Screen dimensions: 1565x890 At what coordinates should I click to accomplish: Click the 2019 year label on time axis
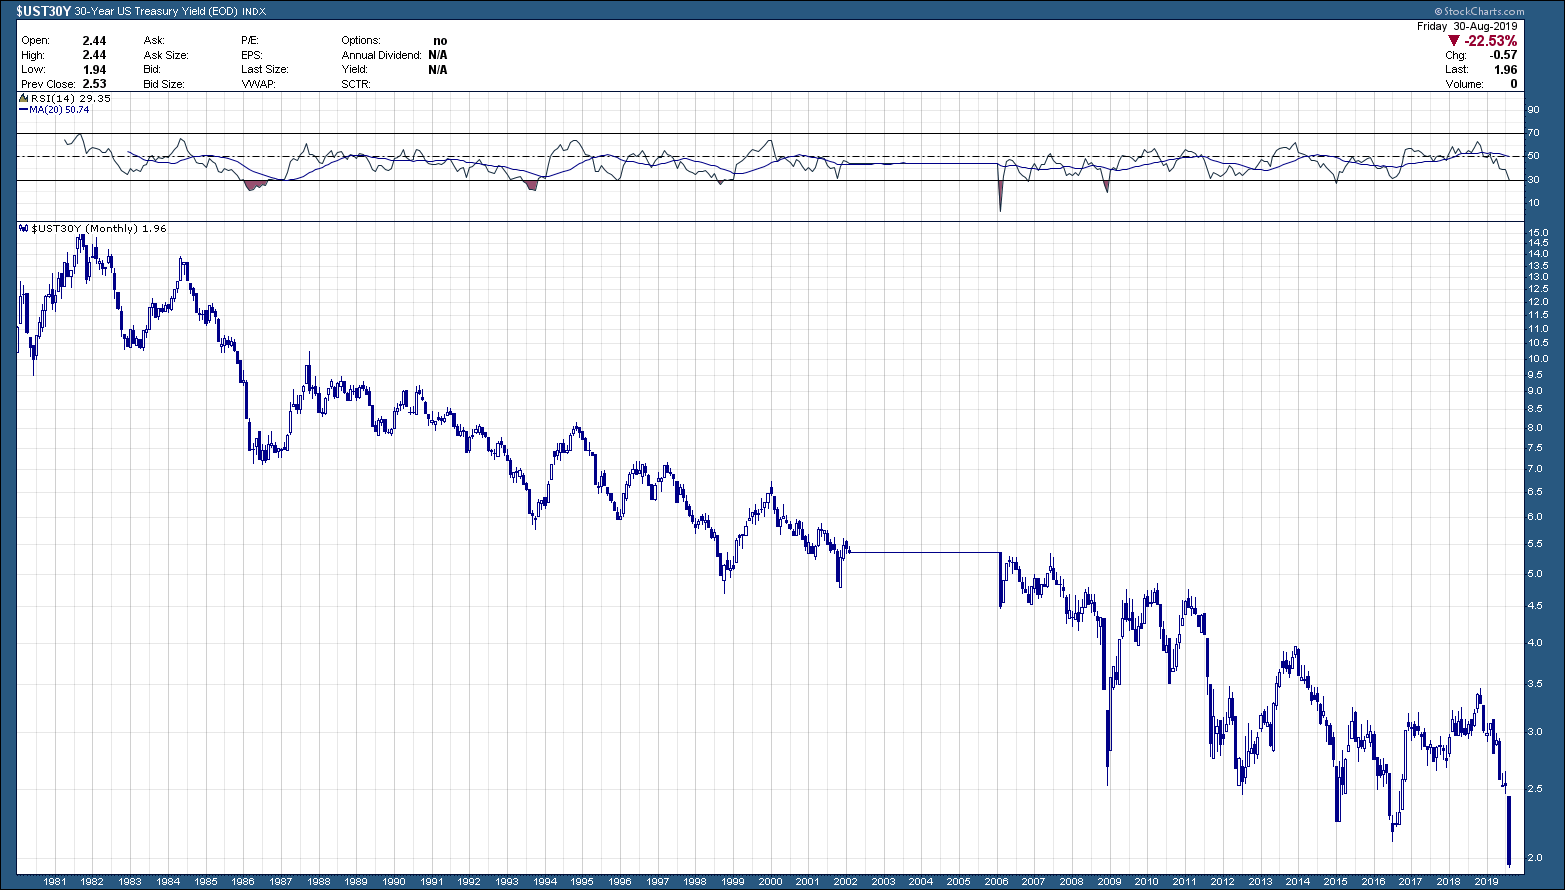pos(1486,882)
